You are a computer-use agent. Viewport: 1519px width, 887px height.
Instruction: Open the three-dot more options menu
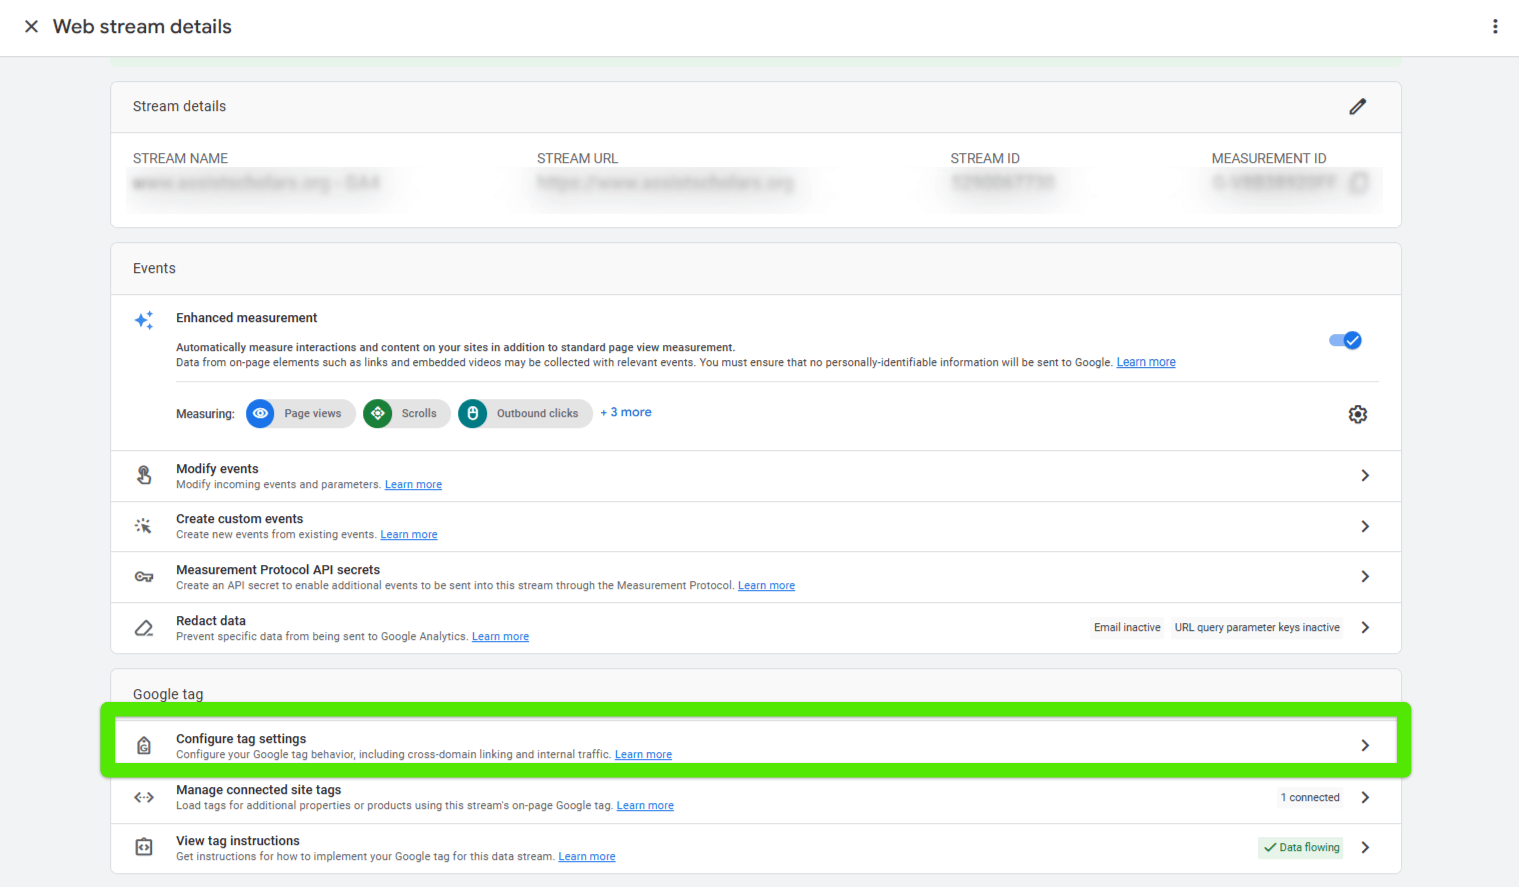tap(1495, 27)
